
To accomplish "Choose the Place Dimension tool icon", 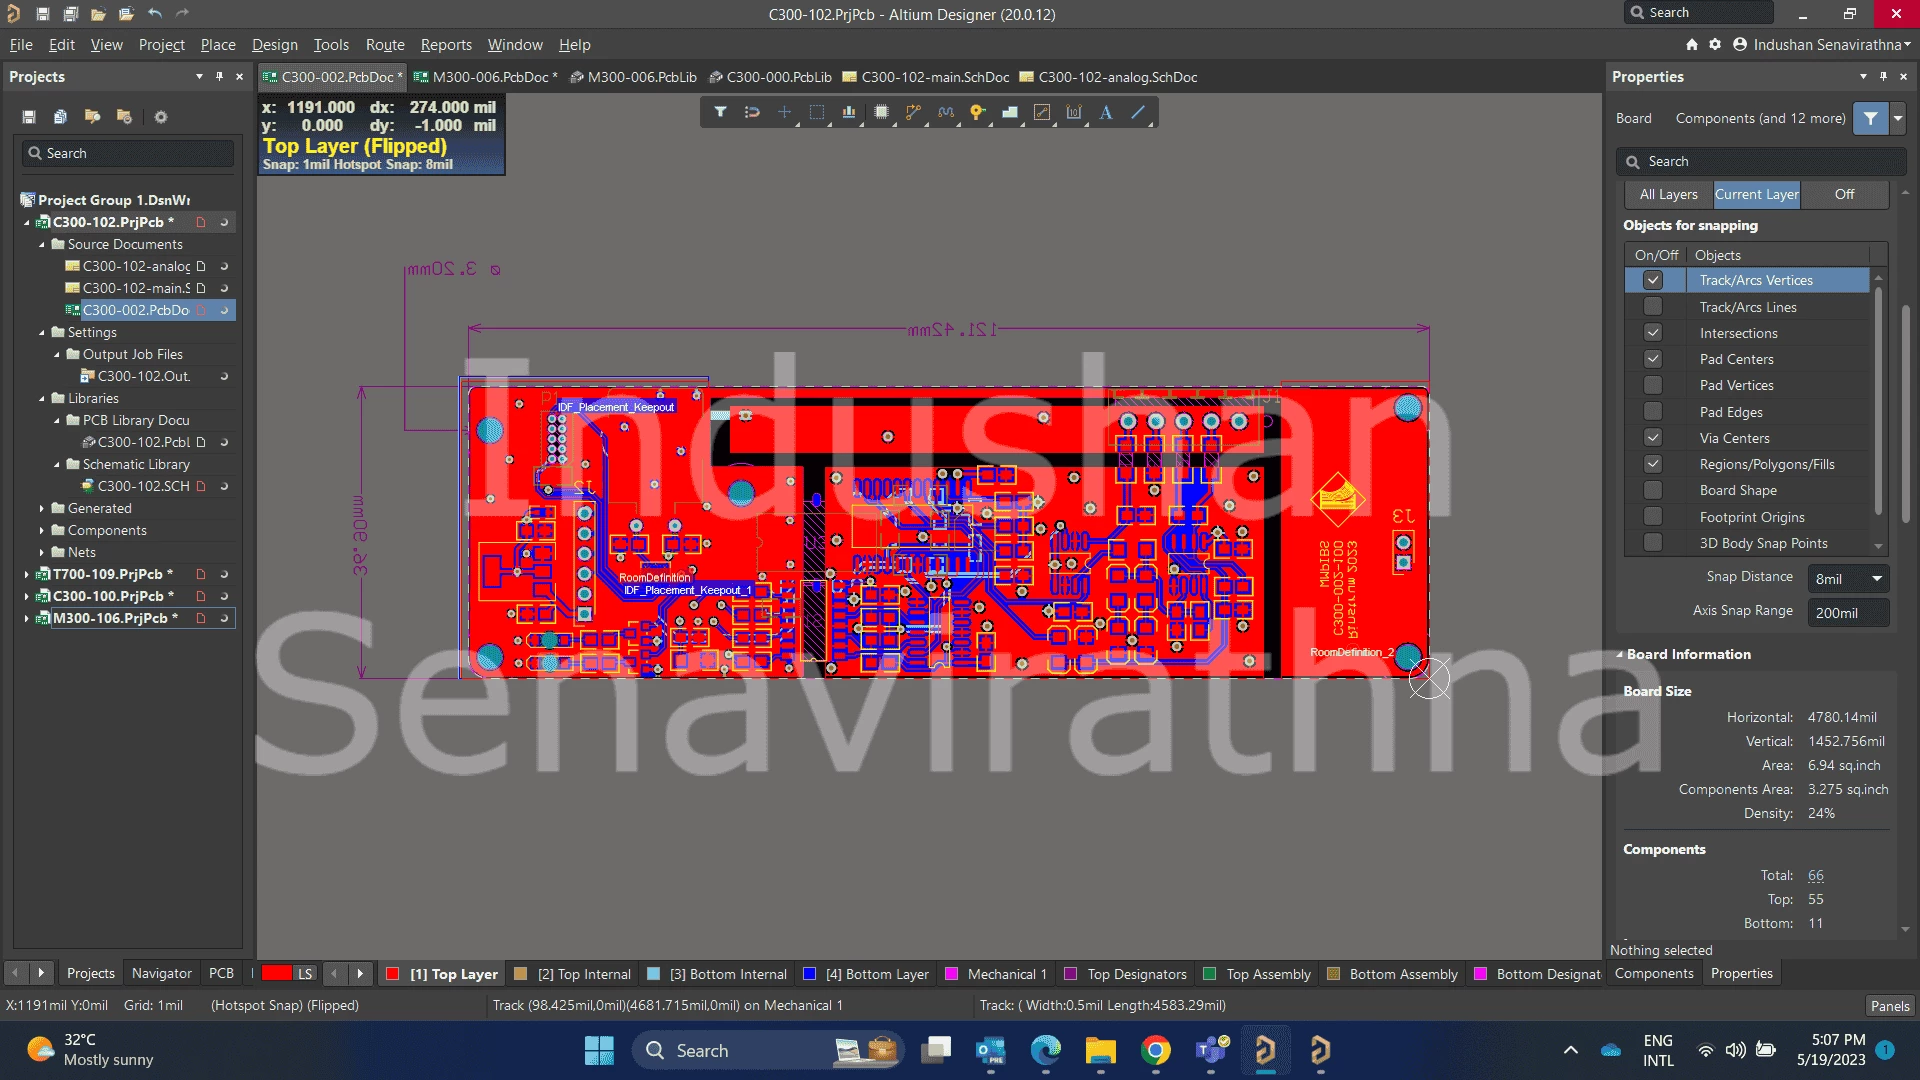I will pyautogui.click(x=1074, y=113).
